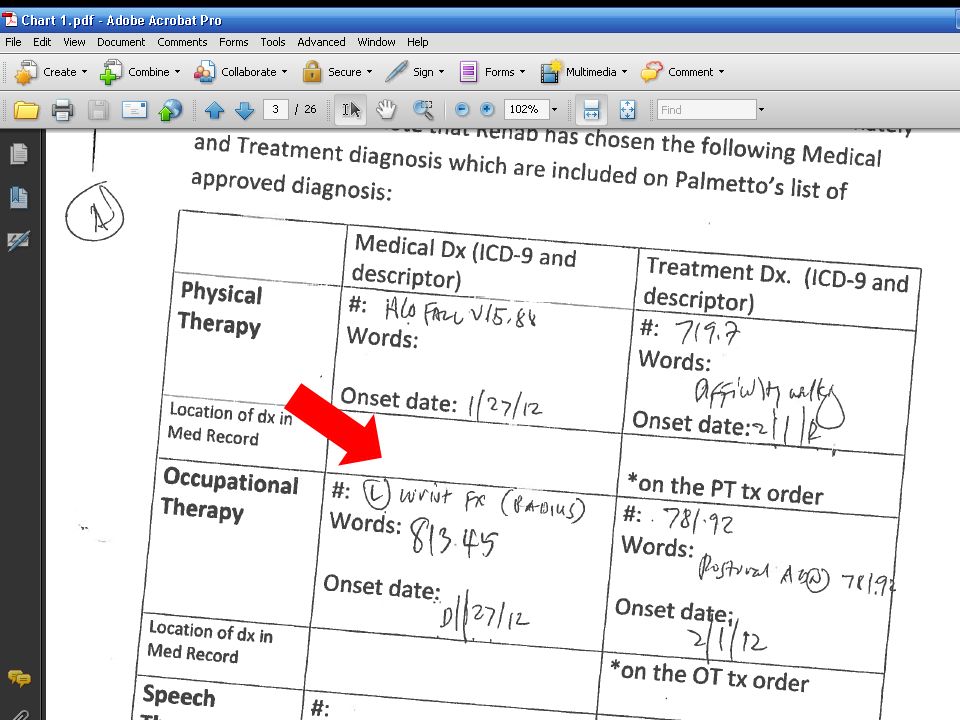Image resolution: width=960 pixels, height=720 pixels.
Task: Open the Pages panel in sidebar
Action: tap(19, 154)
